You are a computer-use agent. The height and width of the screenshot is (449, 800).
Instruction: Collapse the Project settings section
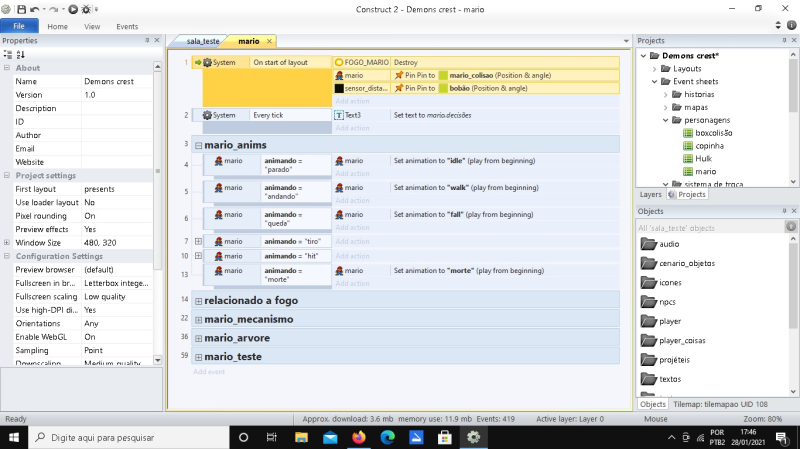(x=7, y=175)
